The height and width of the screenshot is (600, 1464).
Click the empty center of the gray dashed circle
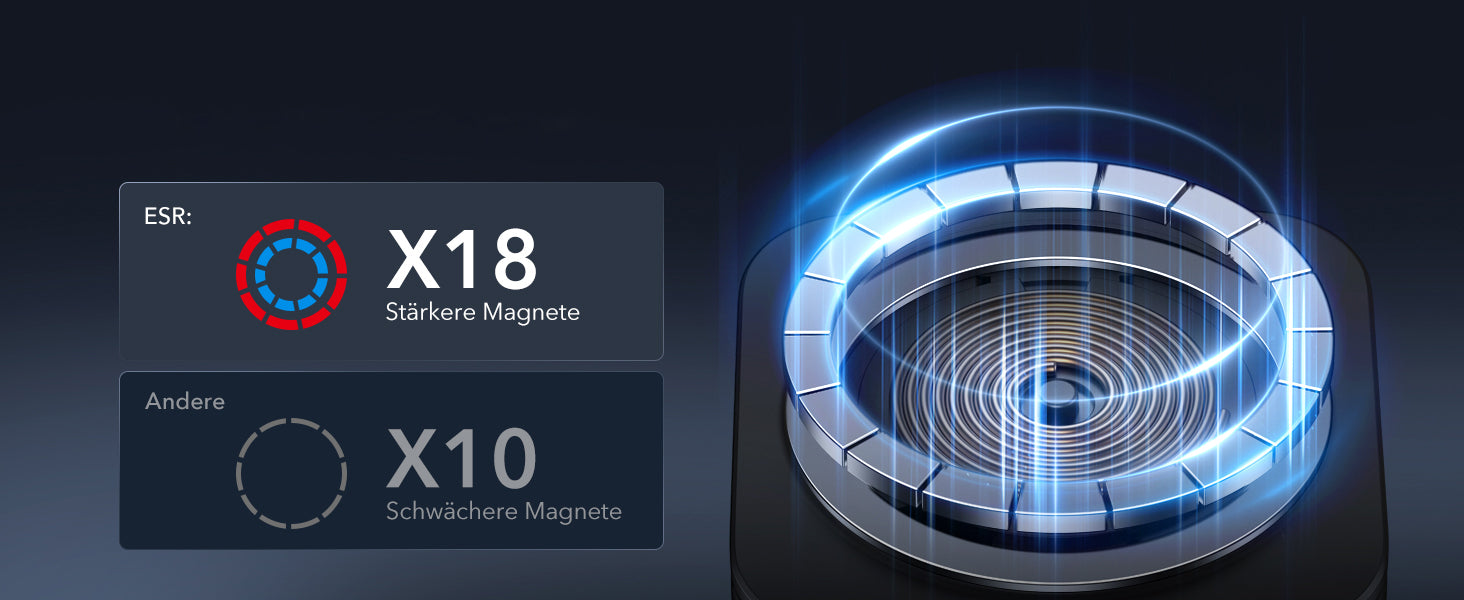tap(291, 473)
